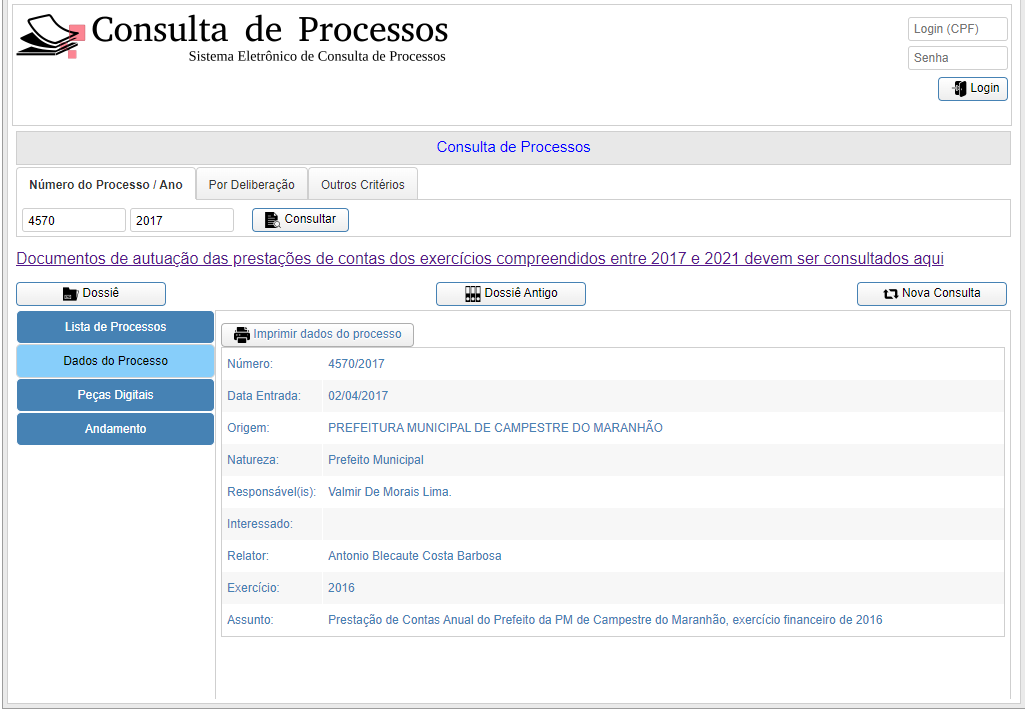1025x711 pixels.
Task: Click the Assunto Prestação de Contas Anual text
Action: point(605,620)
